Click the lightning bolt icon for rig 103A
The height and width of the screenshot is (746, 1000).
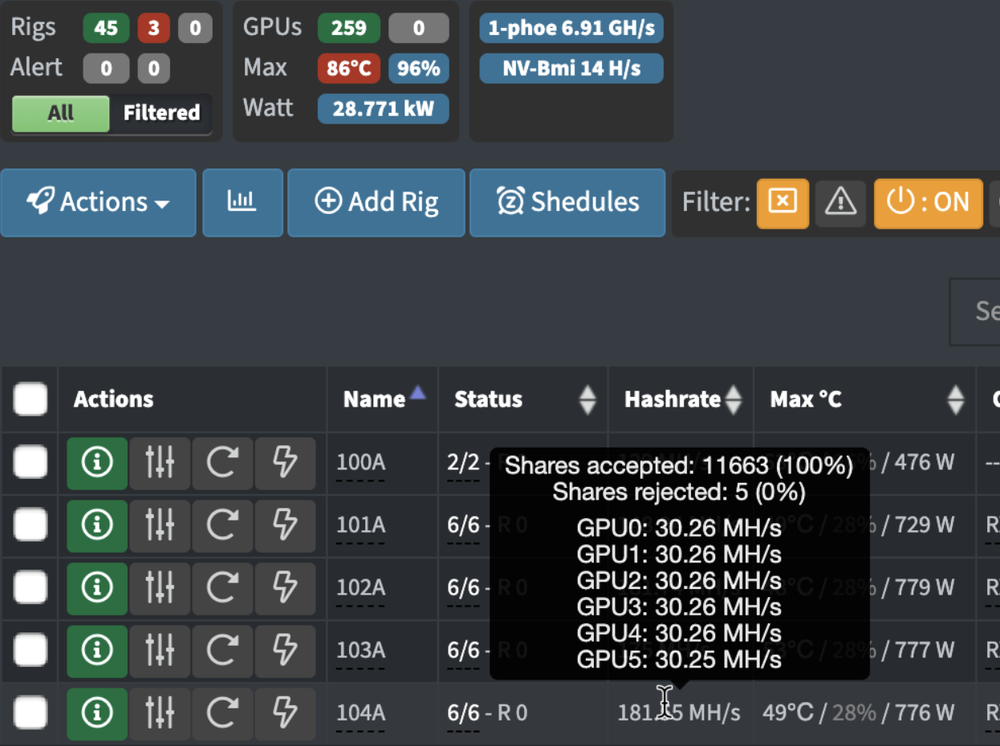pyautogui.click(x=285, y=650)
